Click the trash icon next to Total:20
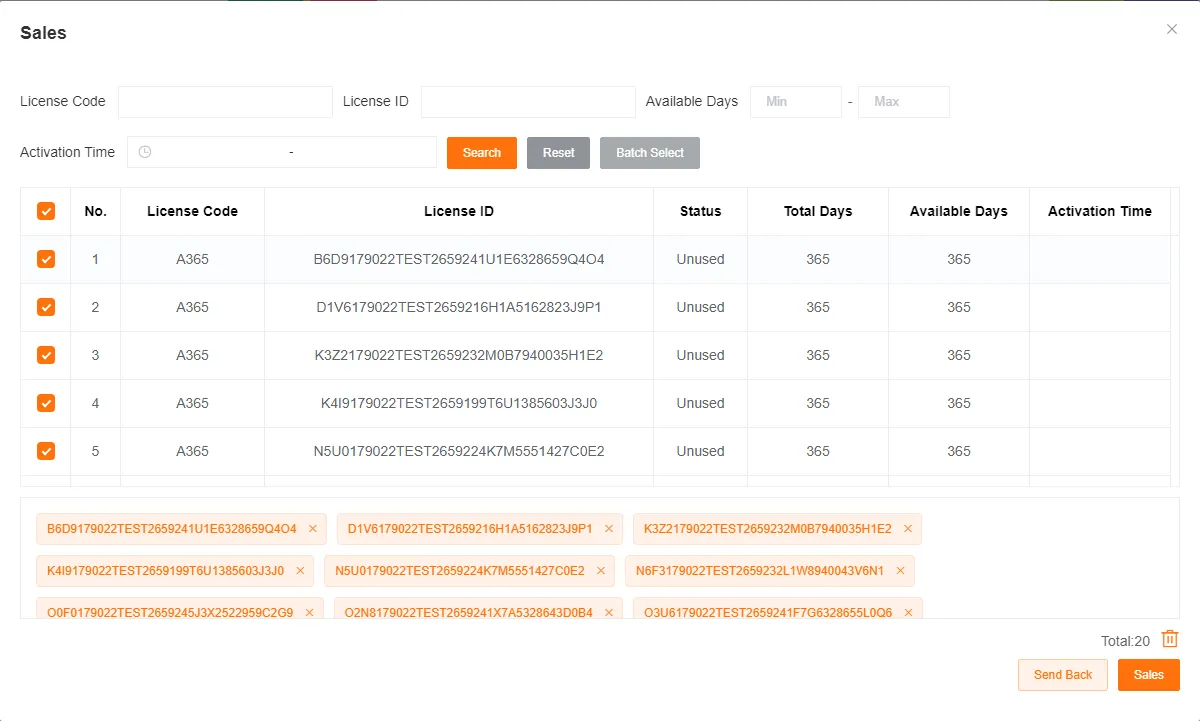The height and width of the screenshot is (721, 1200). coord(1170,640)
